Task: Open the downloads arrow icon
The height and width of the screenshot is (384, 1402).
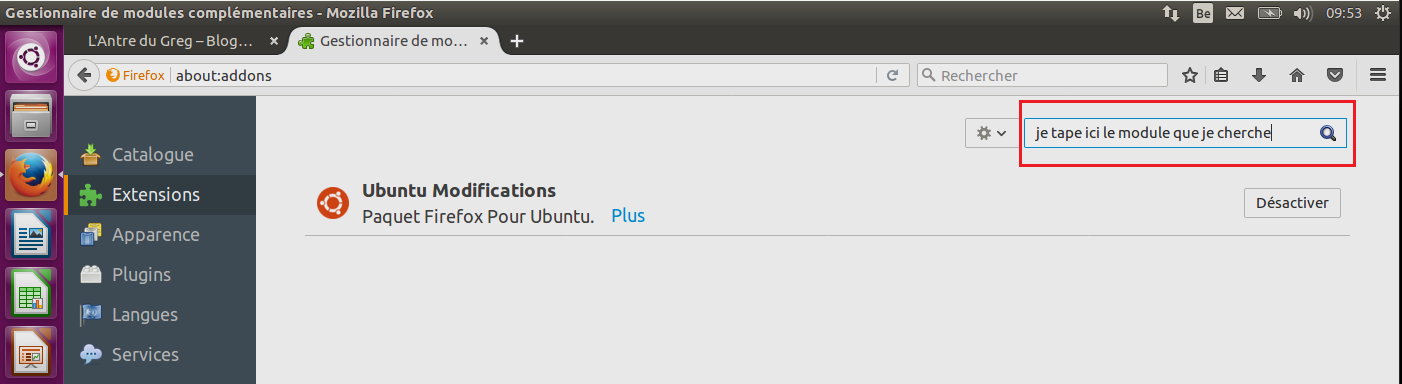Action: [1259, 75]
